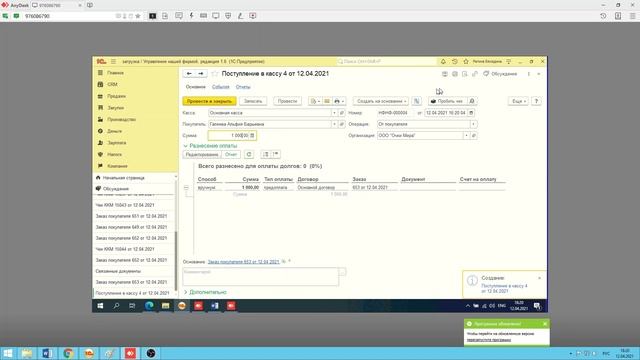
Task: Select "Заказ покупателя 651 от 12.04.2021" entry
Action: coord(131,216)
